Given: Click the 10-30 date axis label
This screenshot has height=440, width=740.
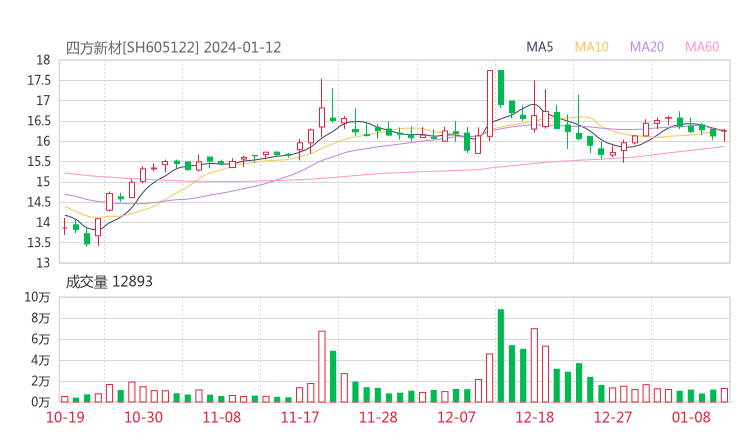Looking at the screenshot, I should 143,417.
